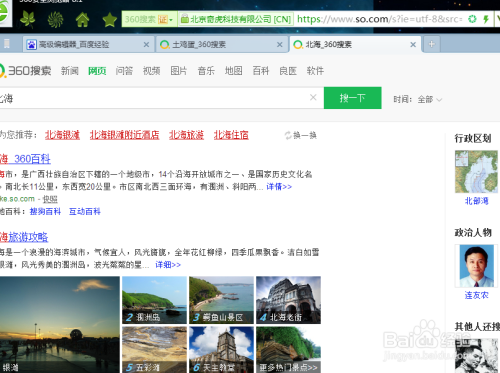Screen dimensions: 500x373
Task: Open the 问答 search category
Action: (x=124, y=71)
